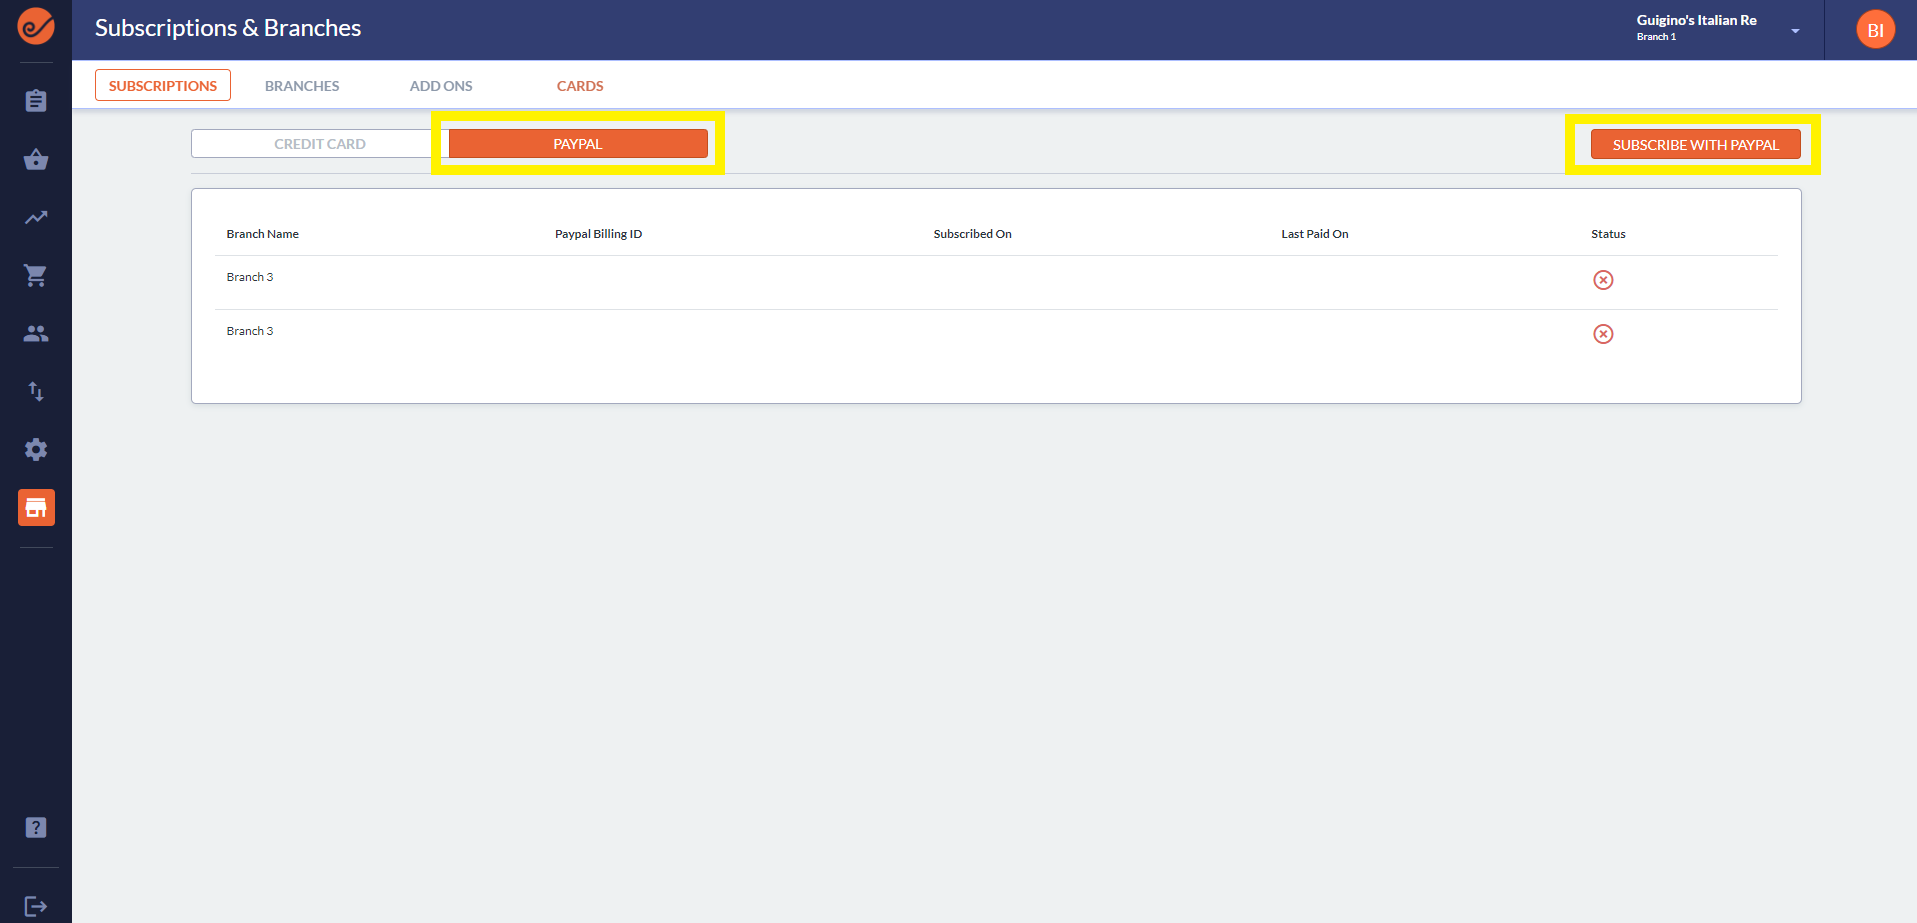The width and height of the screenshot is (1917, 923).
Task: Click the app logo in the sidebar
Action: coord(36,27)
